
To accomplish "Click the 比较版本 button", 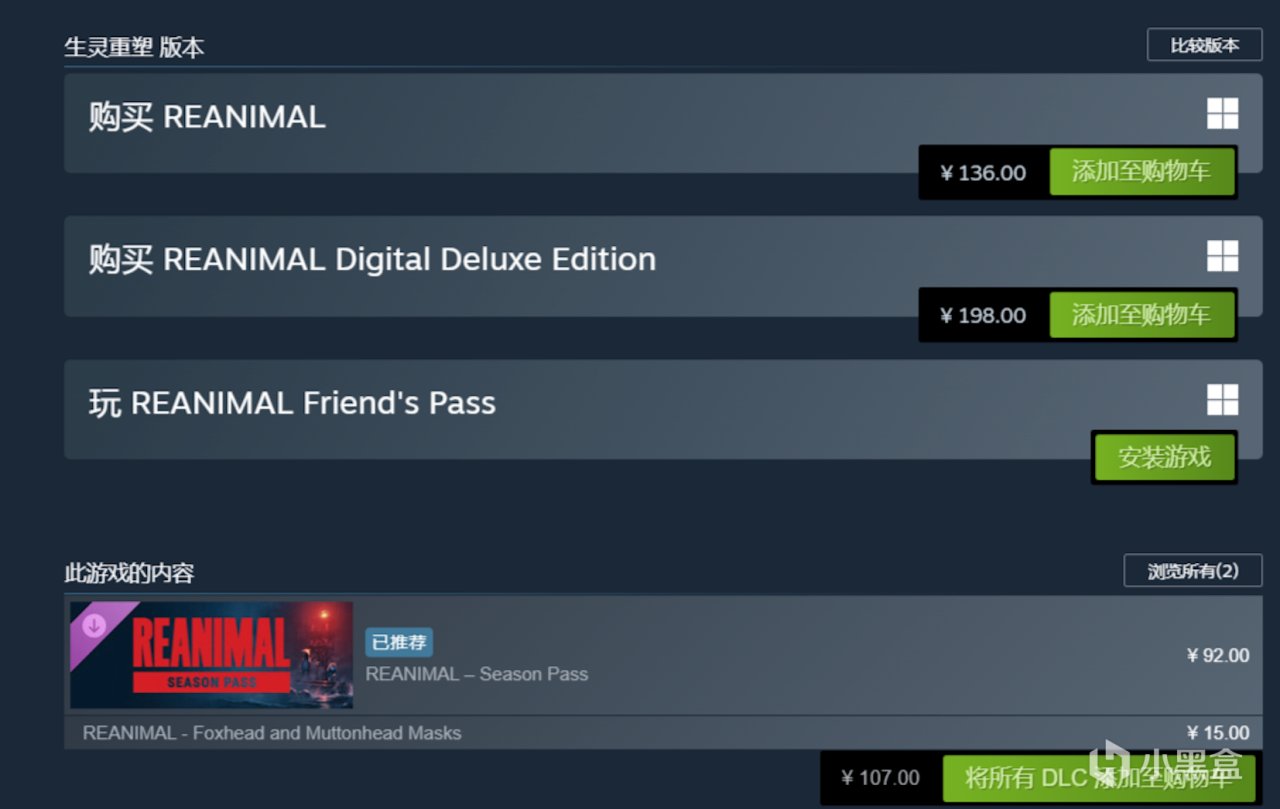I will [1204, 45].
